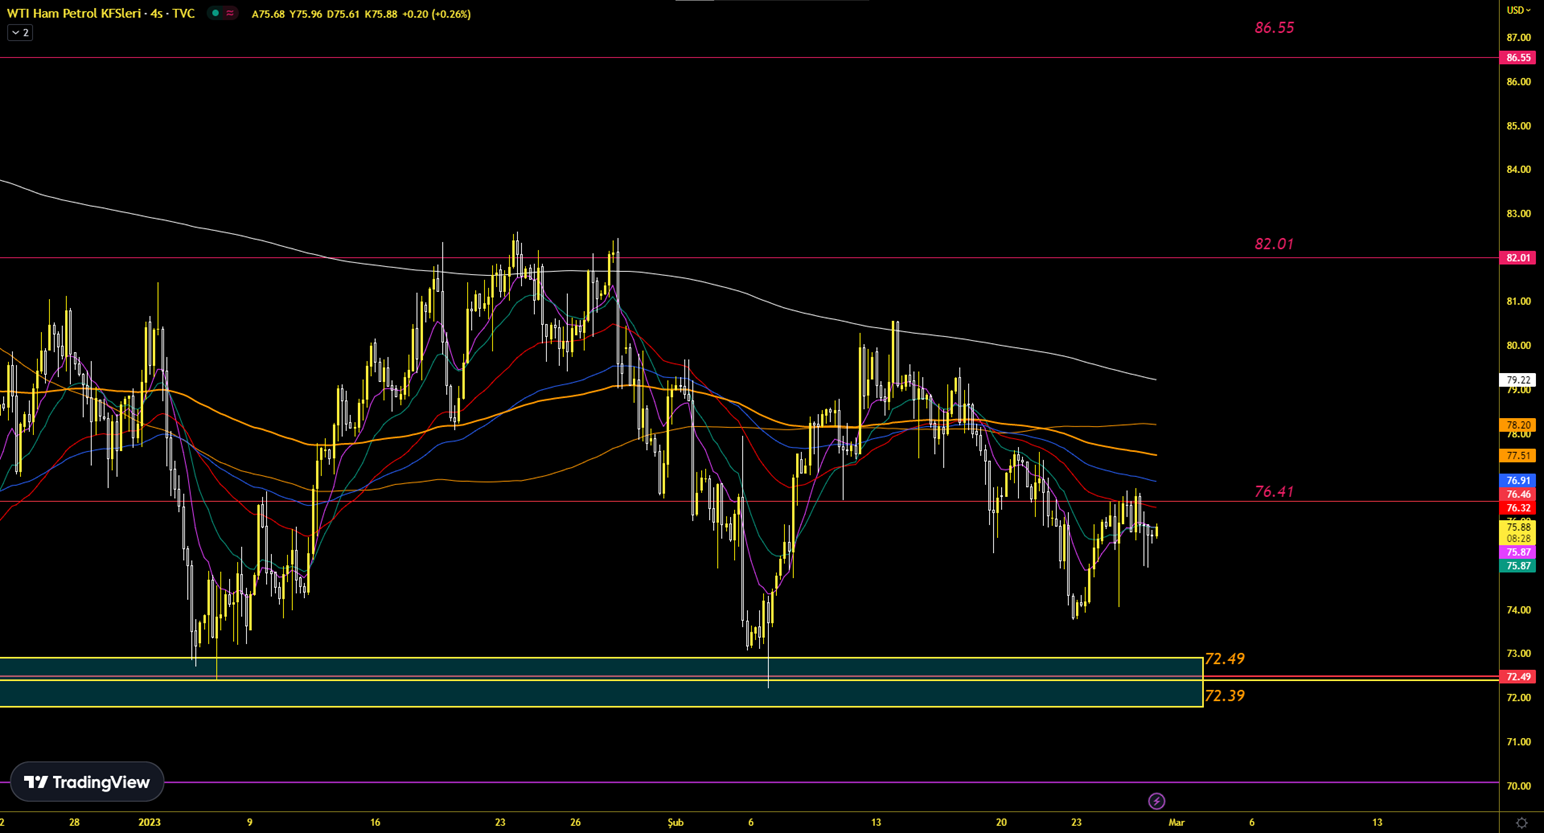
Task: Click the Mar date on time axis
Action: click(x=1176, y=822)
